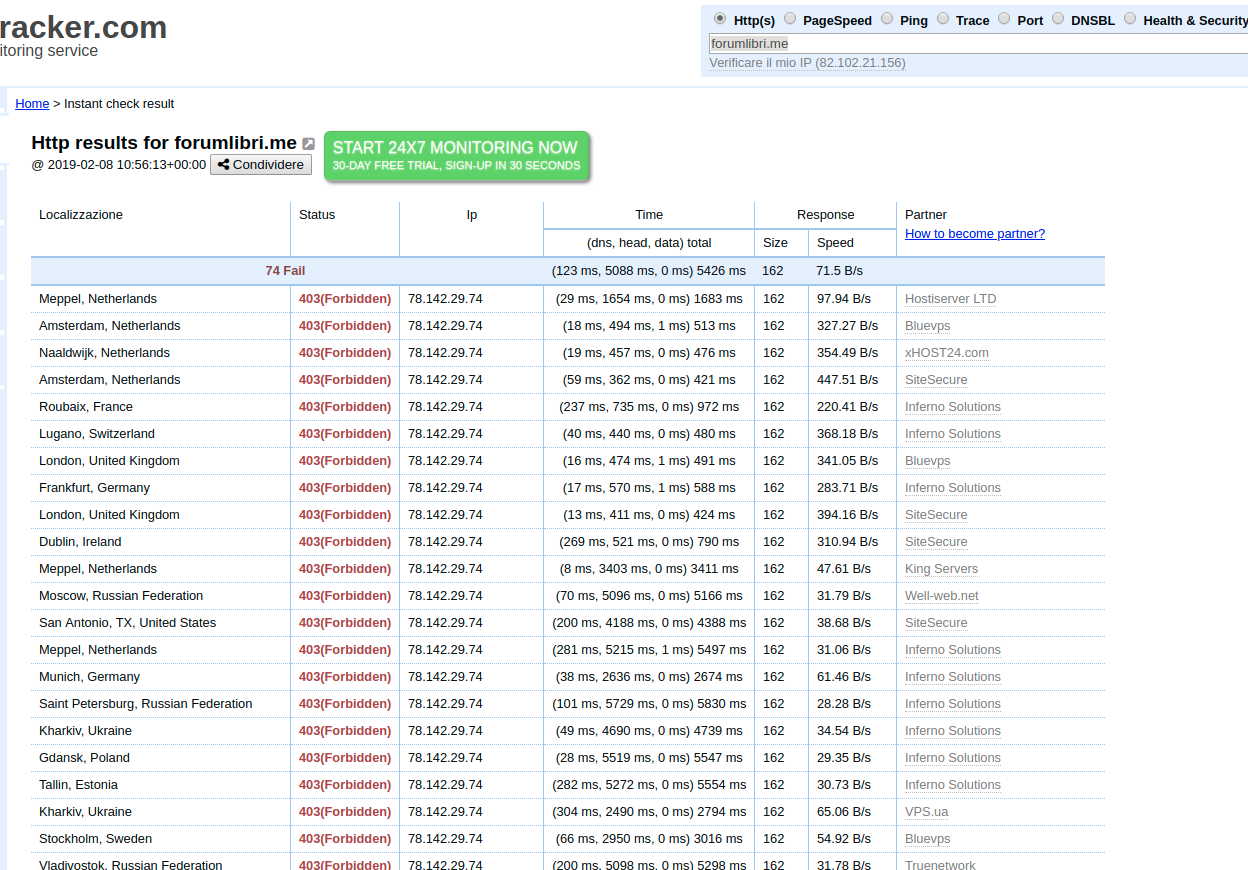This screenshot has height=870, width=1248.
Task: Click the 3411 ms time cell
Action: tap(649, 569)
